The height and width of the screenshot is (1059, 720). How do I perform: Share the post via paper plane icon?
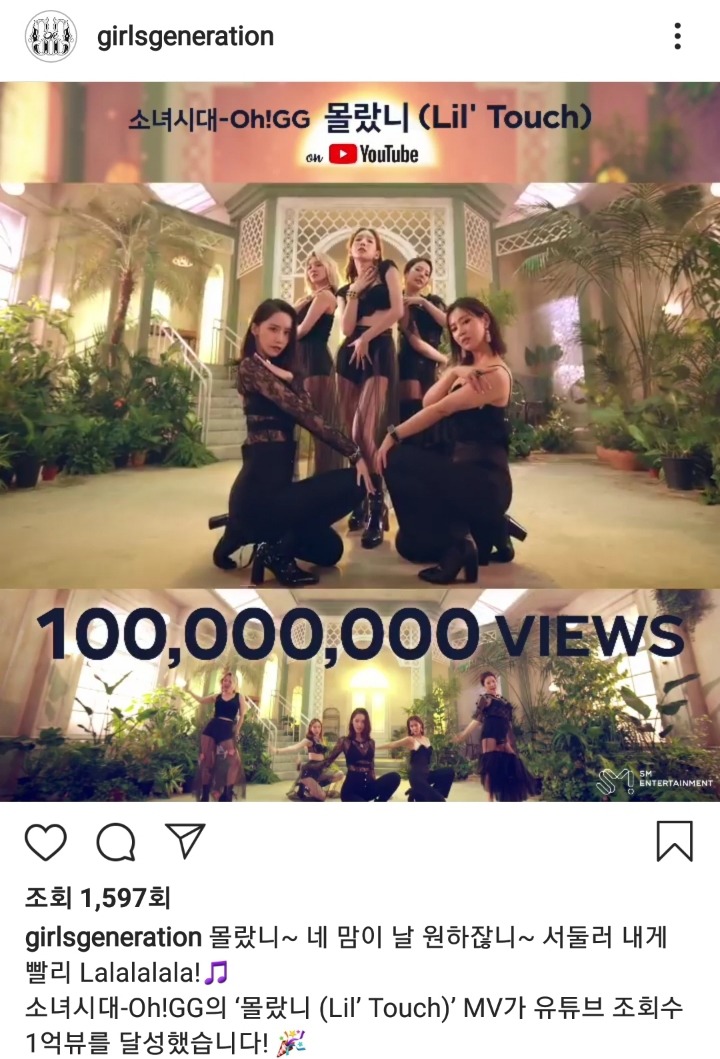[x=185, y=840]
